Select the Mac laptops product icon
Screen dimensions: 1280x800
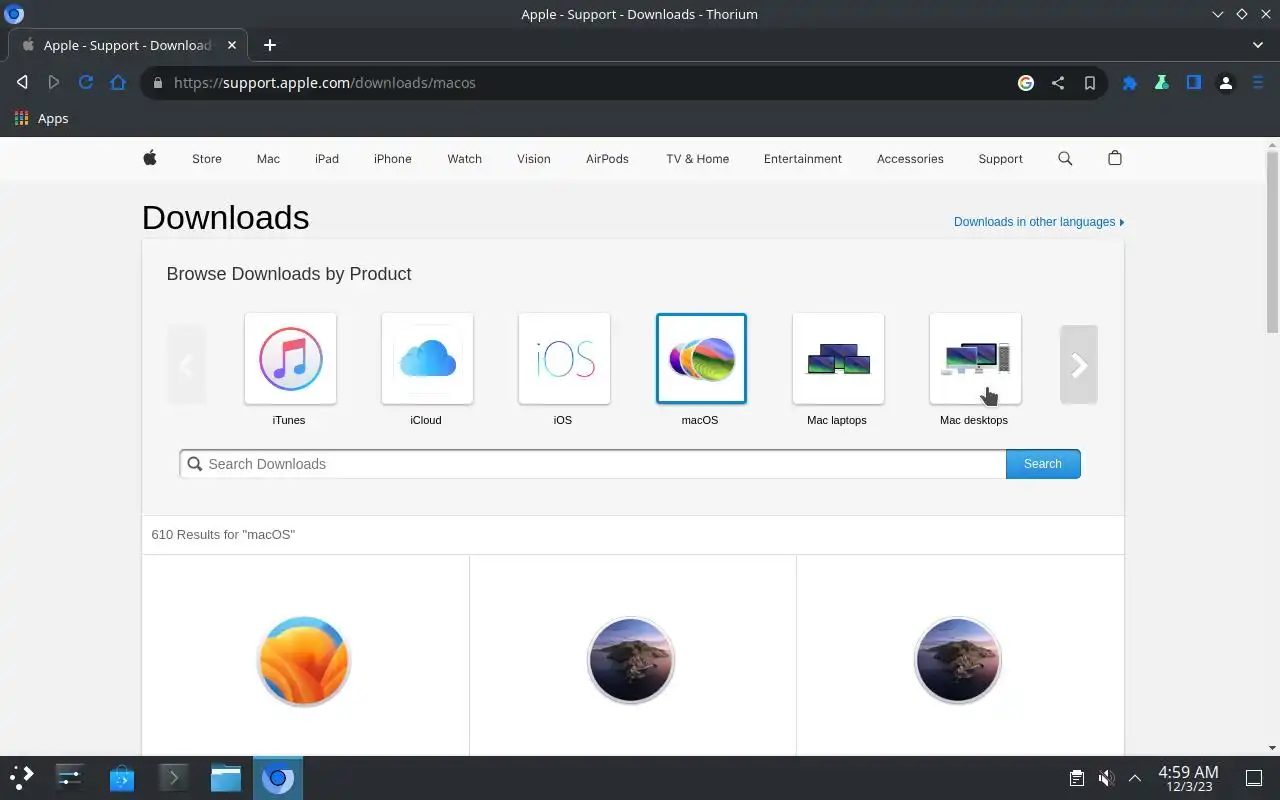[x=838, y=358]
